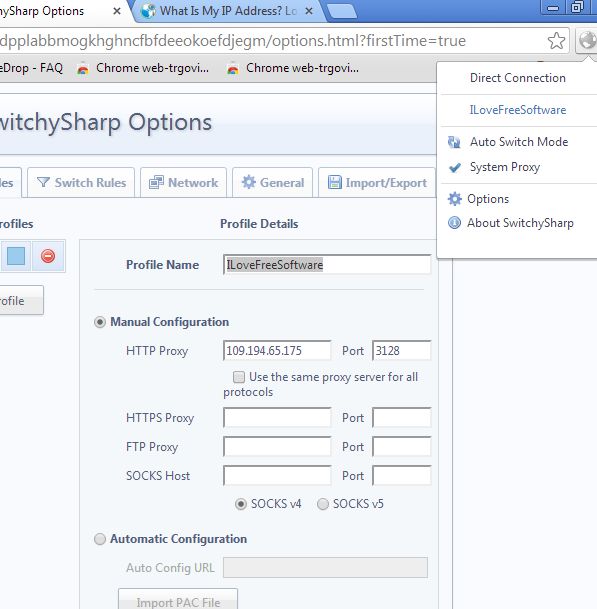This screenshot has height=609, width=597.
Task: Choose SOCKS v5 radio button
Action: [323, 504]
